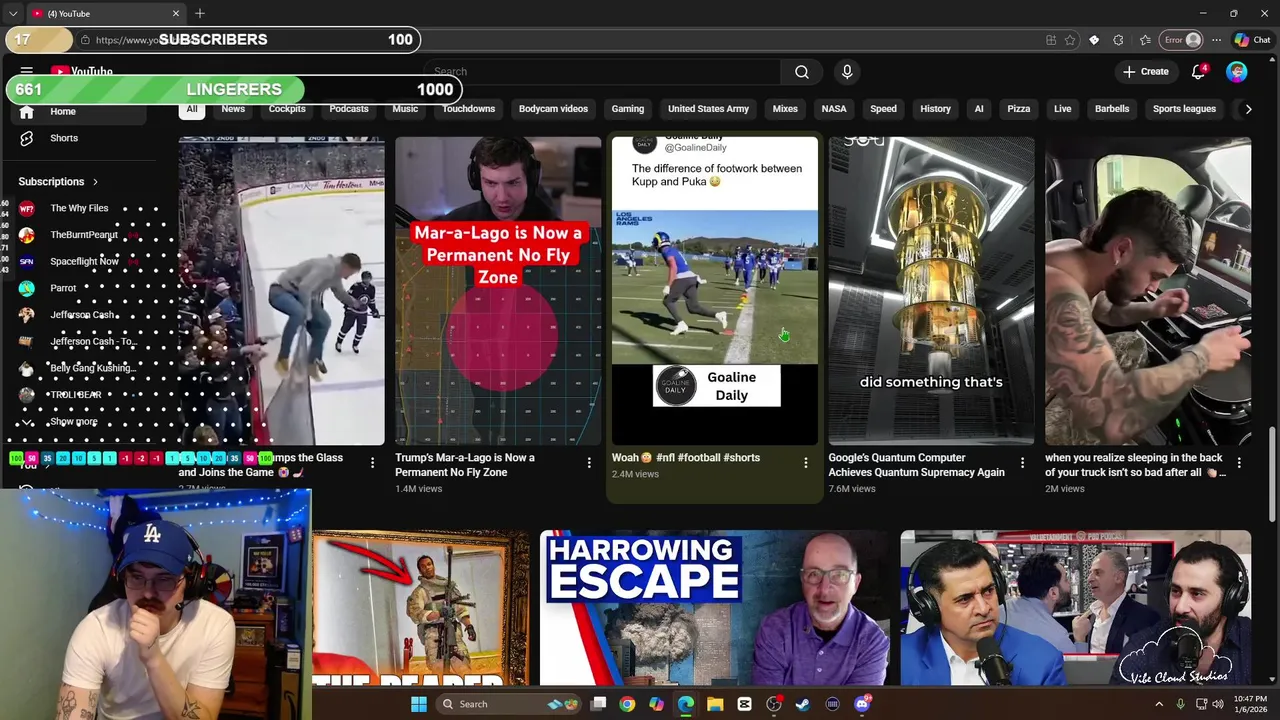Select the Sports leagues chip
The height and width of the screenshot is (720, 1280).
pyautogui.click(x=1184, y=109)
